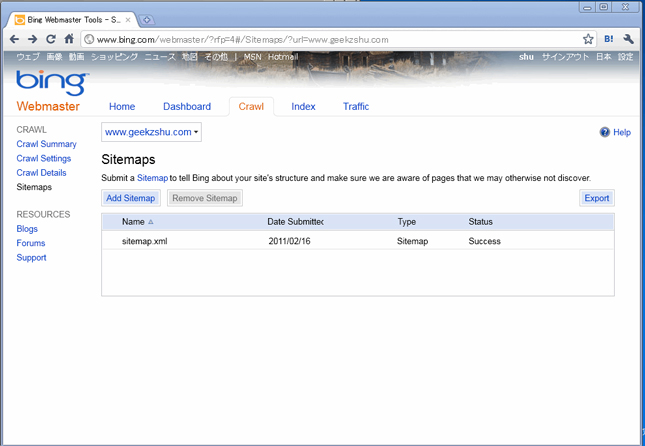Click the blue Help question mark icon
This screenshot has height=446, width=645.
tap(604, 132)
